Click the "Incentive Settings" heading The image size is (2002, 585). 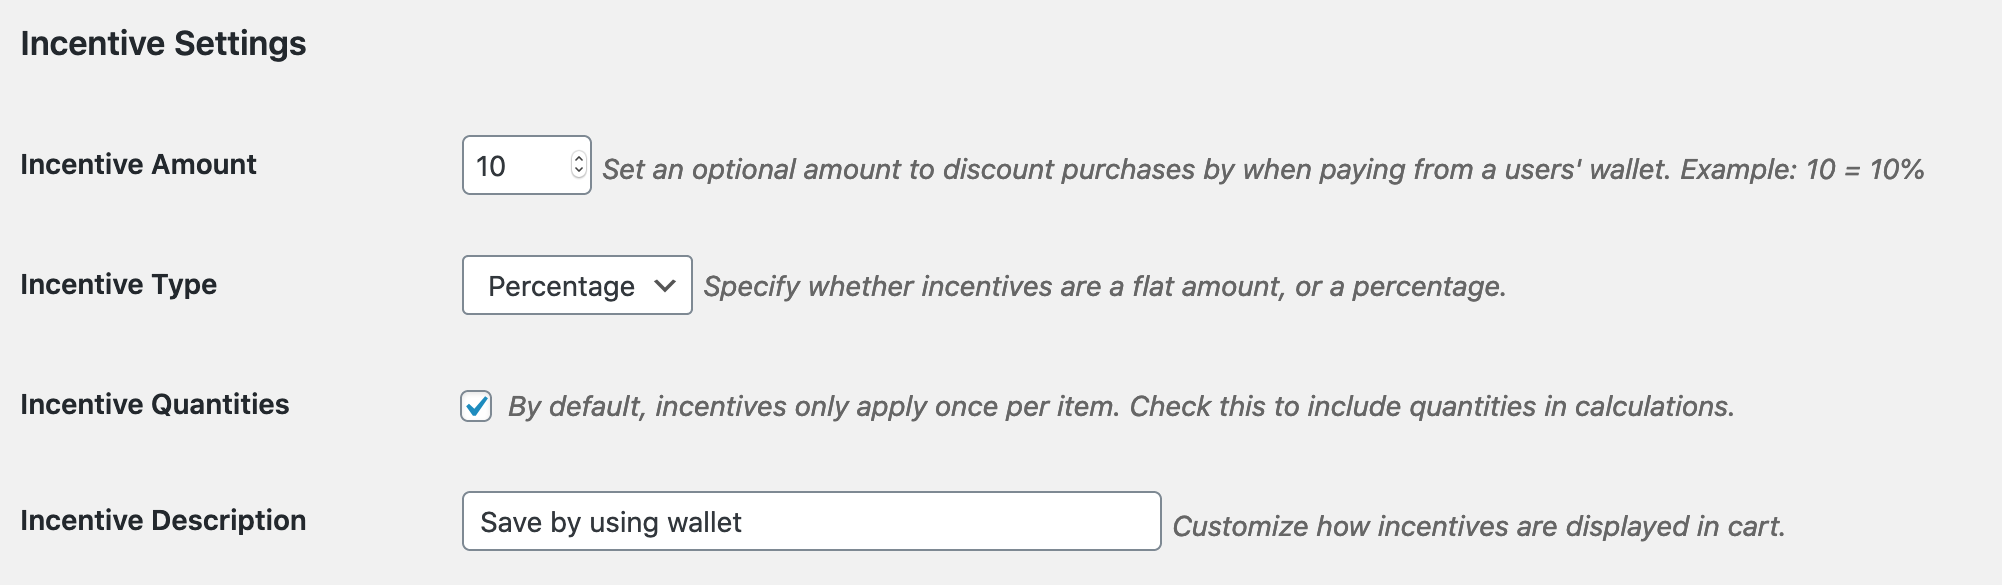163,44
